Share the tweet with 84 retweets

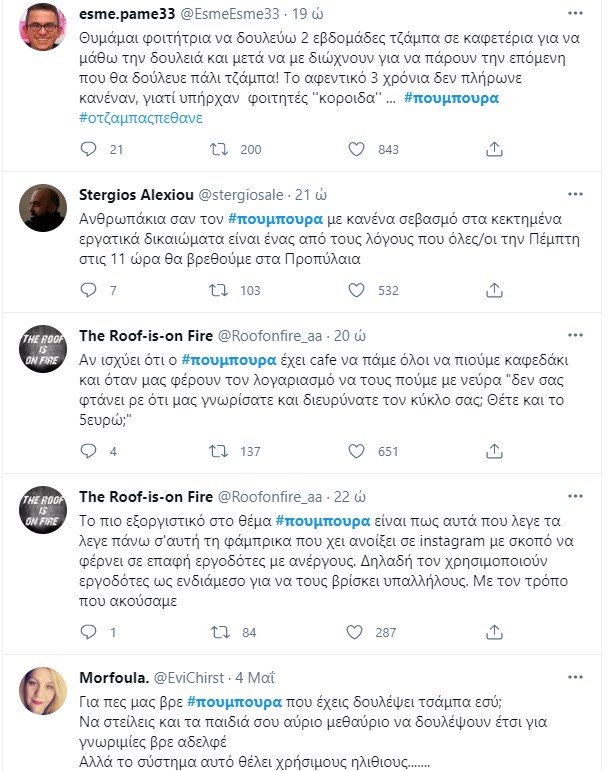(x=493, y=632)
